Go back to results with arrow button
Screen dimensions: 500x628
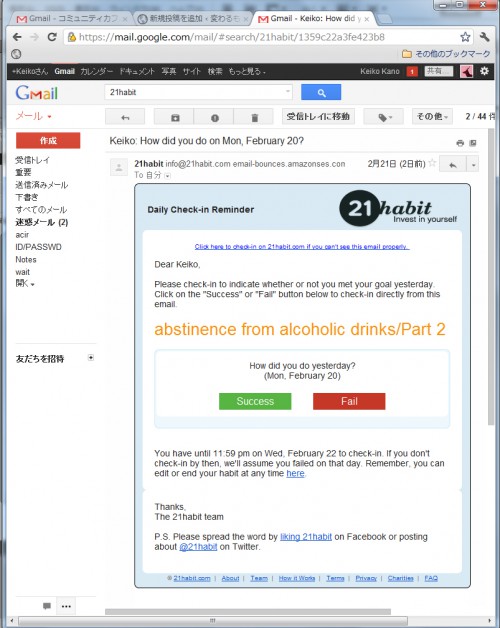point(125,117)
